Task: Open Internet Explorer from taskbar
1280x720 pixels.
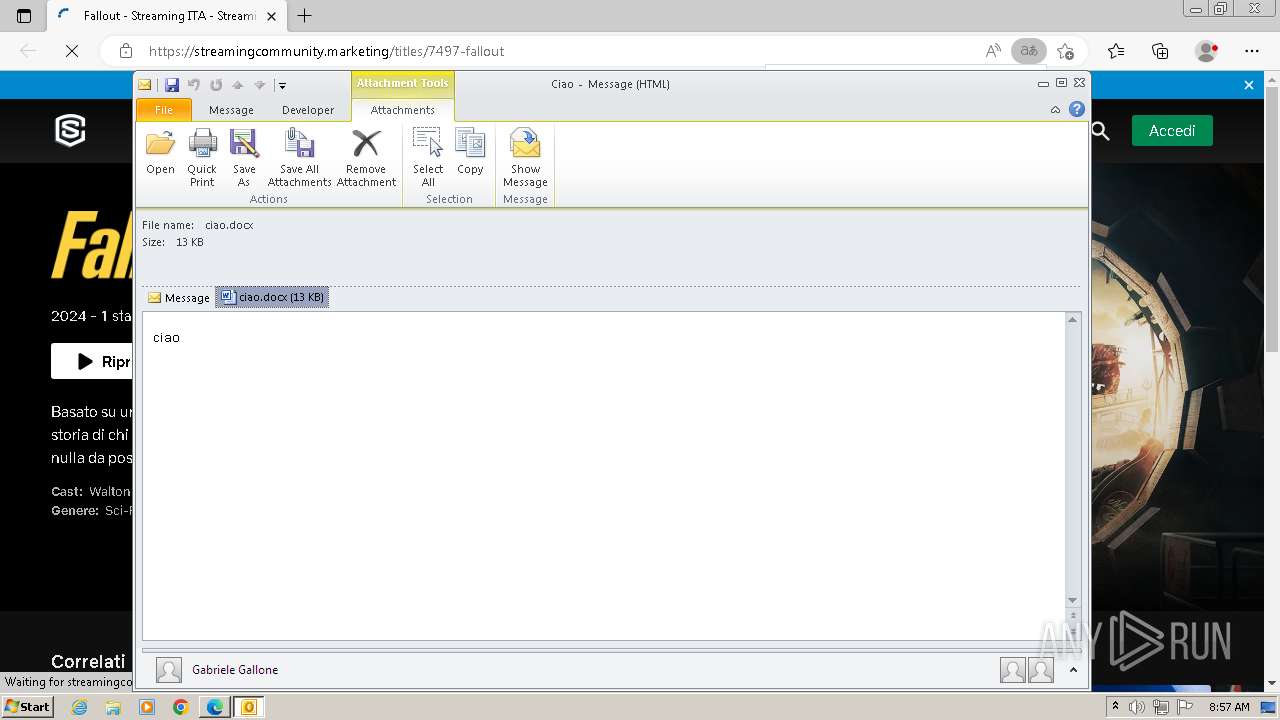Action: pyautogui.click(x=80, y=707)
